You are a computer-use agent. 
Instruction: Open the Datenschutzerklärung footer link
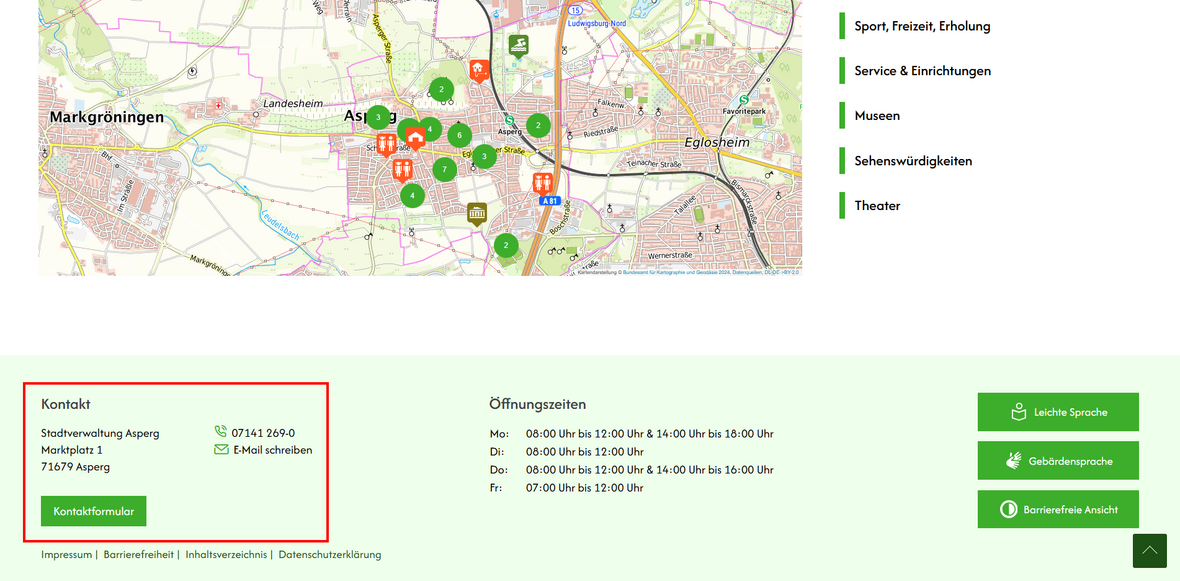click(329, 554)
